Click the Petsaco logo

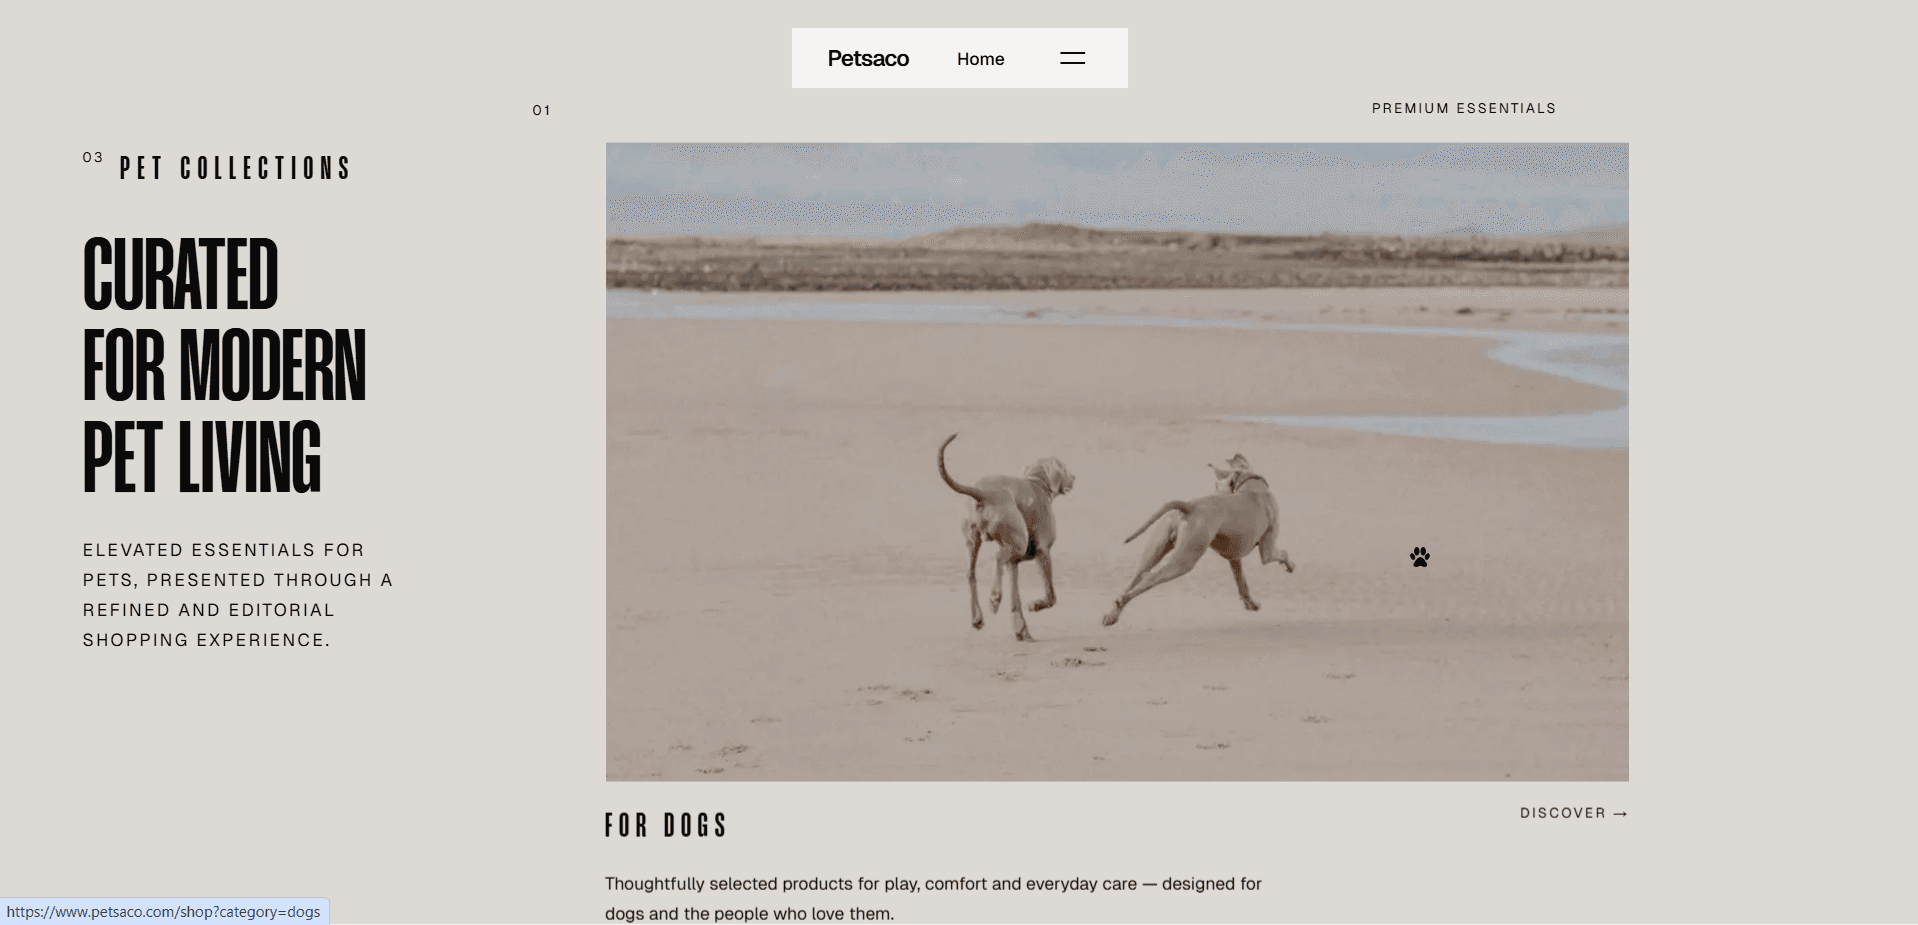868,59
